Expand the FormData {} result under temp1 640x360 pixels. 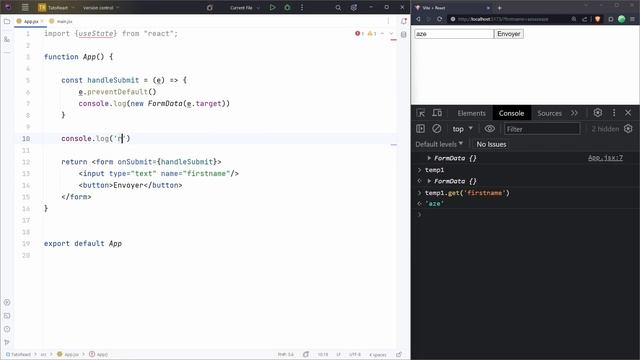tap(429, 181)
